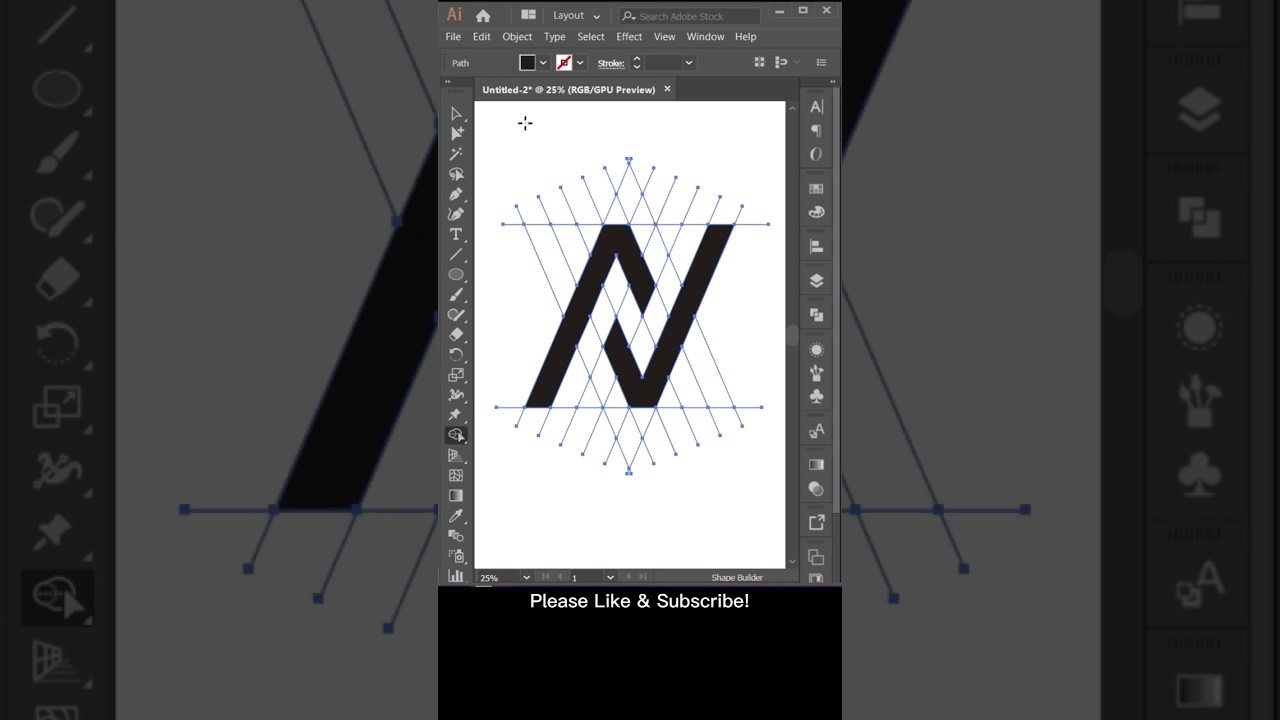Open the Layers panel icon
1280x720 pixels.
[x=816, y=281]
